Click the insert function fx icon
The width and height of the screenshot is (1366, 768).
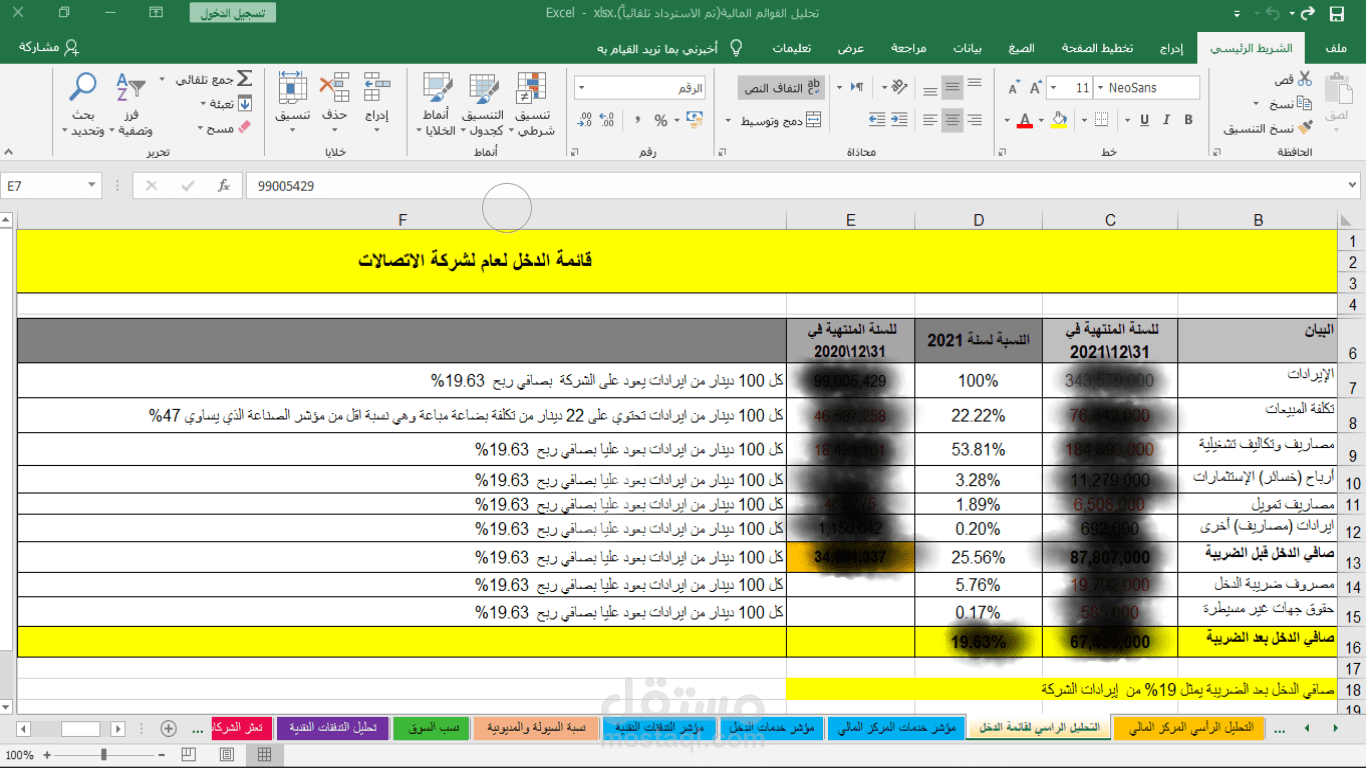click(224, 186)
